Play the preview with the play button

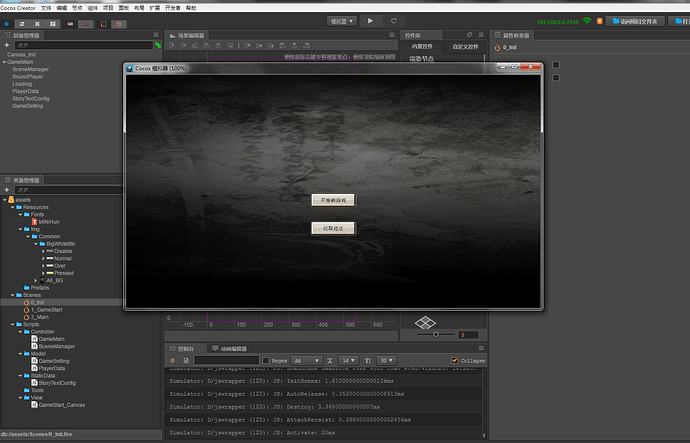point(370,21)
